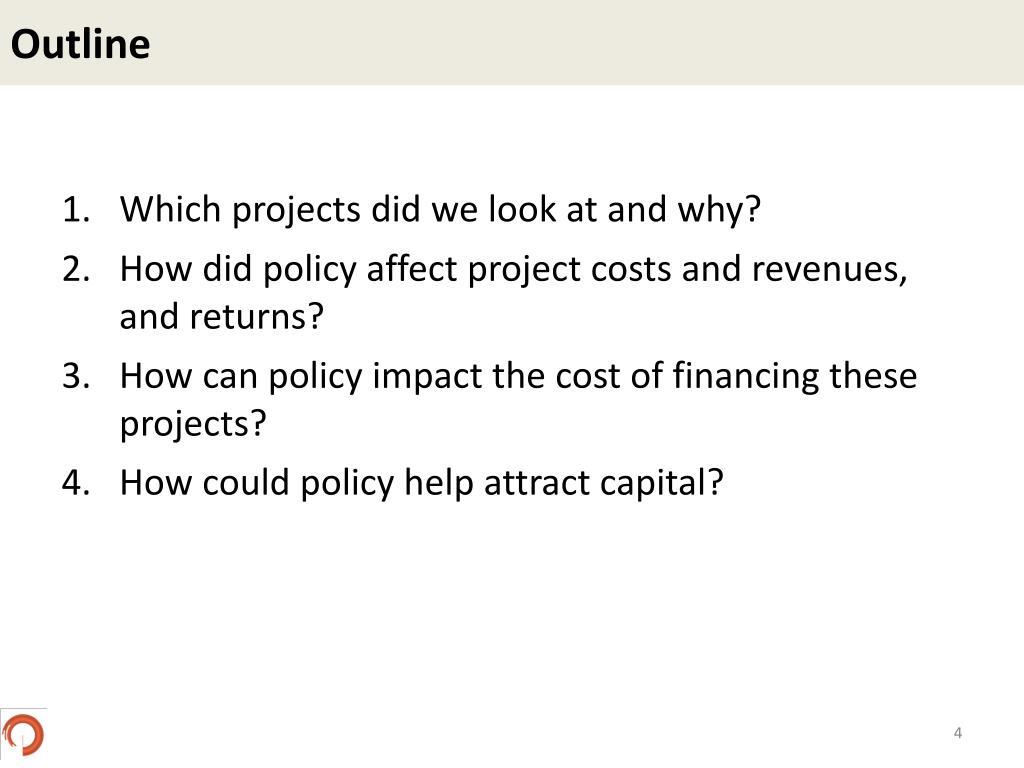Select the slide number 4
Viewport: 1024px width, 768px height.
(x=957, y=733)
